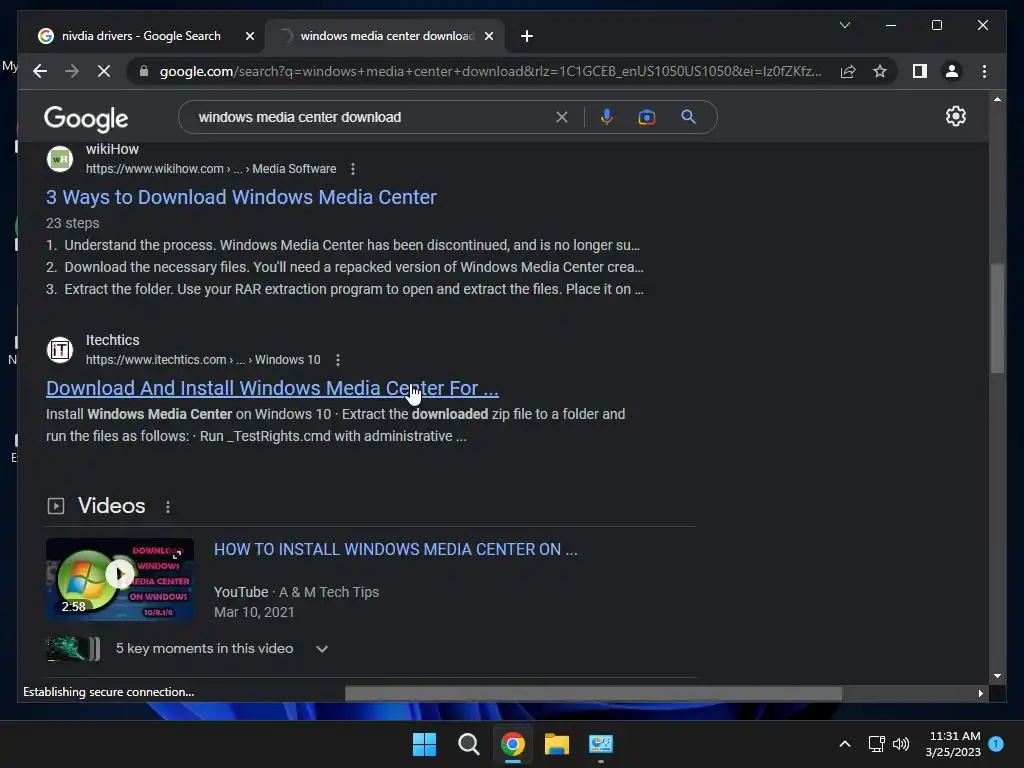Open the network status tray icon
Image resolution: width=1024 pixels, height=768 pixels.
(x=876, y=744)
